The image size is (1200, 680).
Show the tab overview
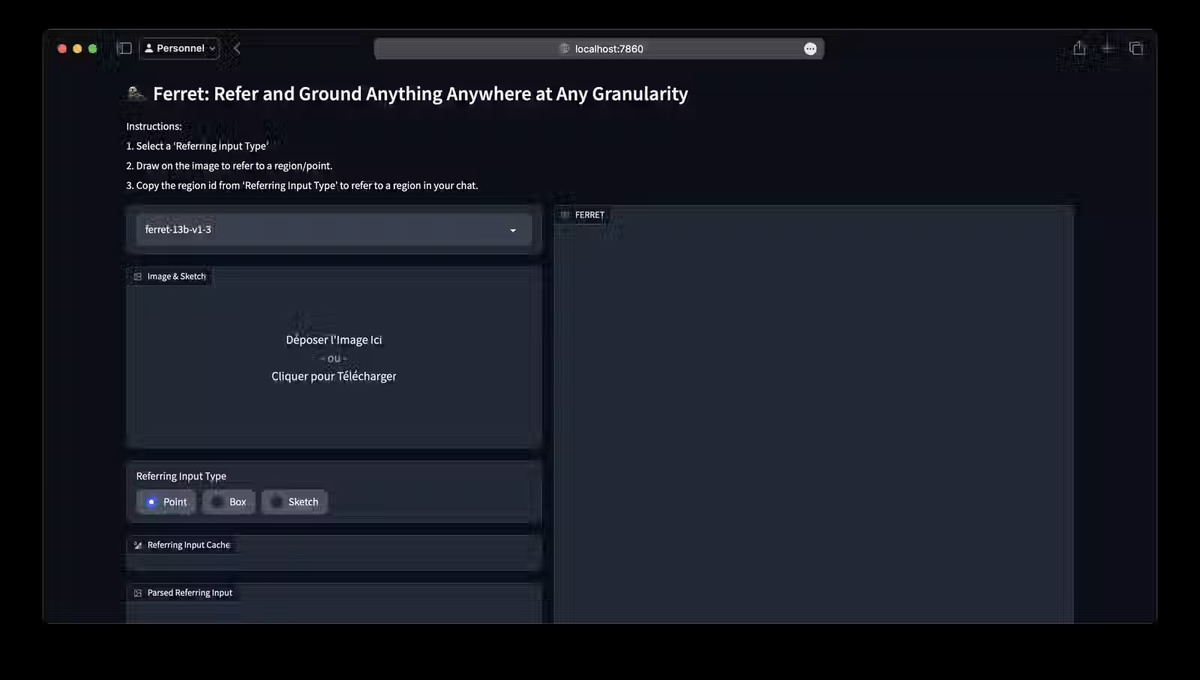[1136, 48]
